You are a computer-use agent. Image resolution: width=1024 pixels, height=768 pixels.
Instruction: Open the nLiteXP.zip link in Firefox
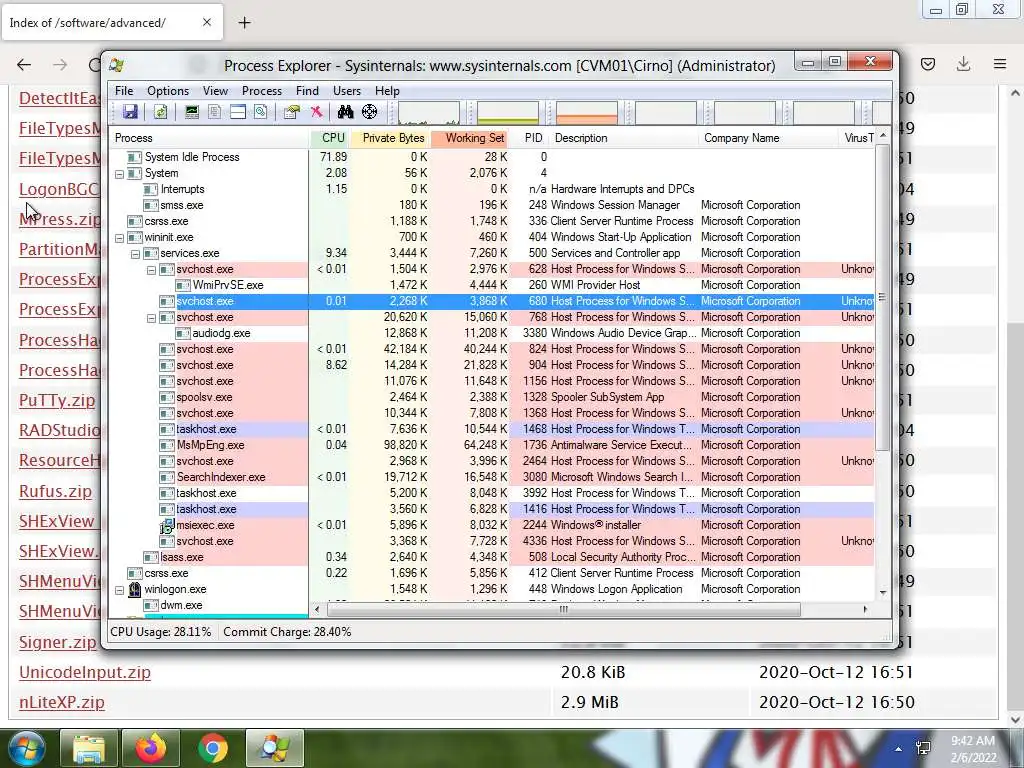point(62,702)
